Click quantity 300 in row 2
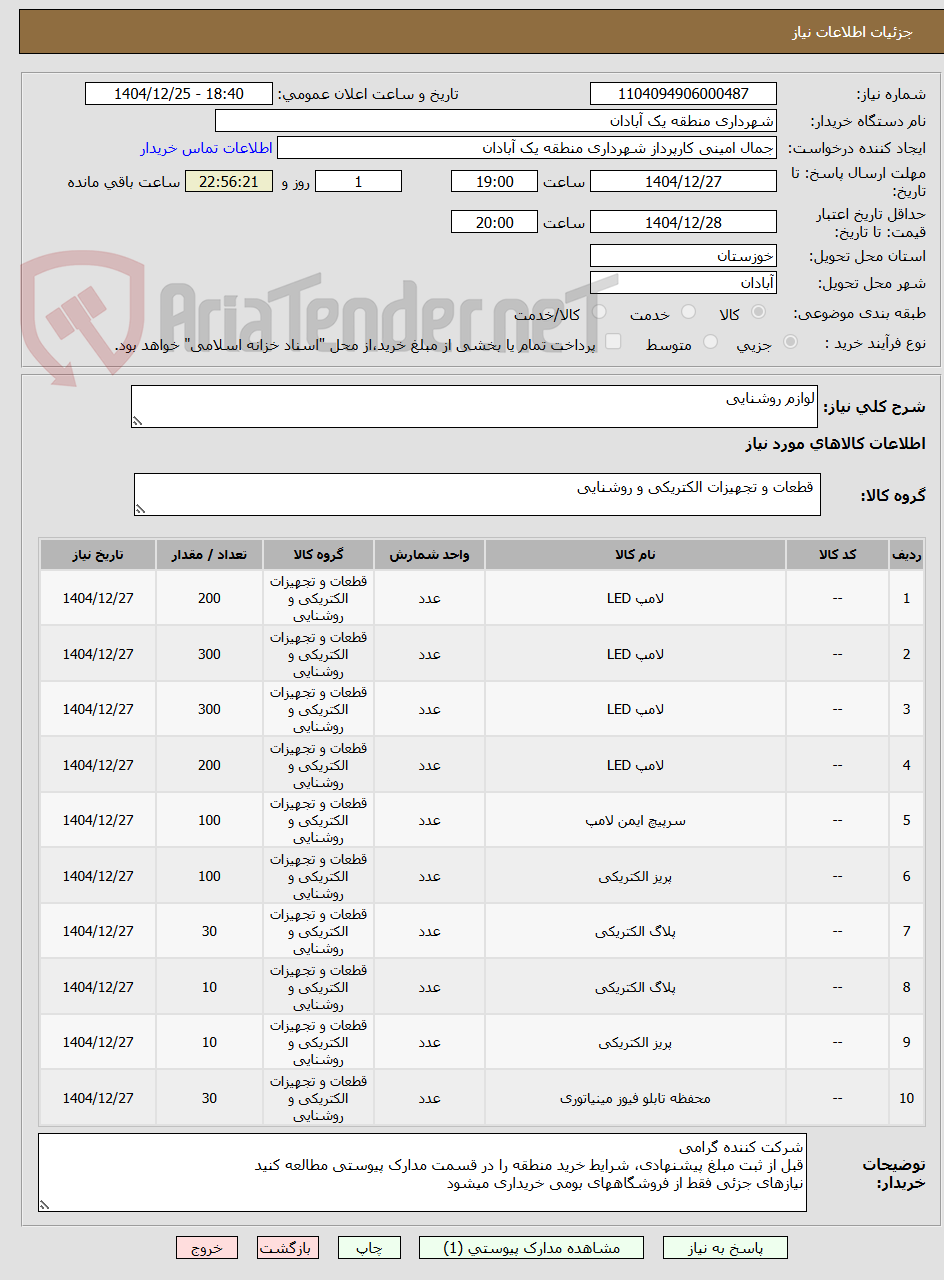944x1280 pixels. 209,654
